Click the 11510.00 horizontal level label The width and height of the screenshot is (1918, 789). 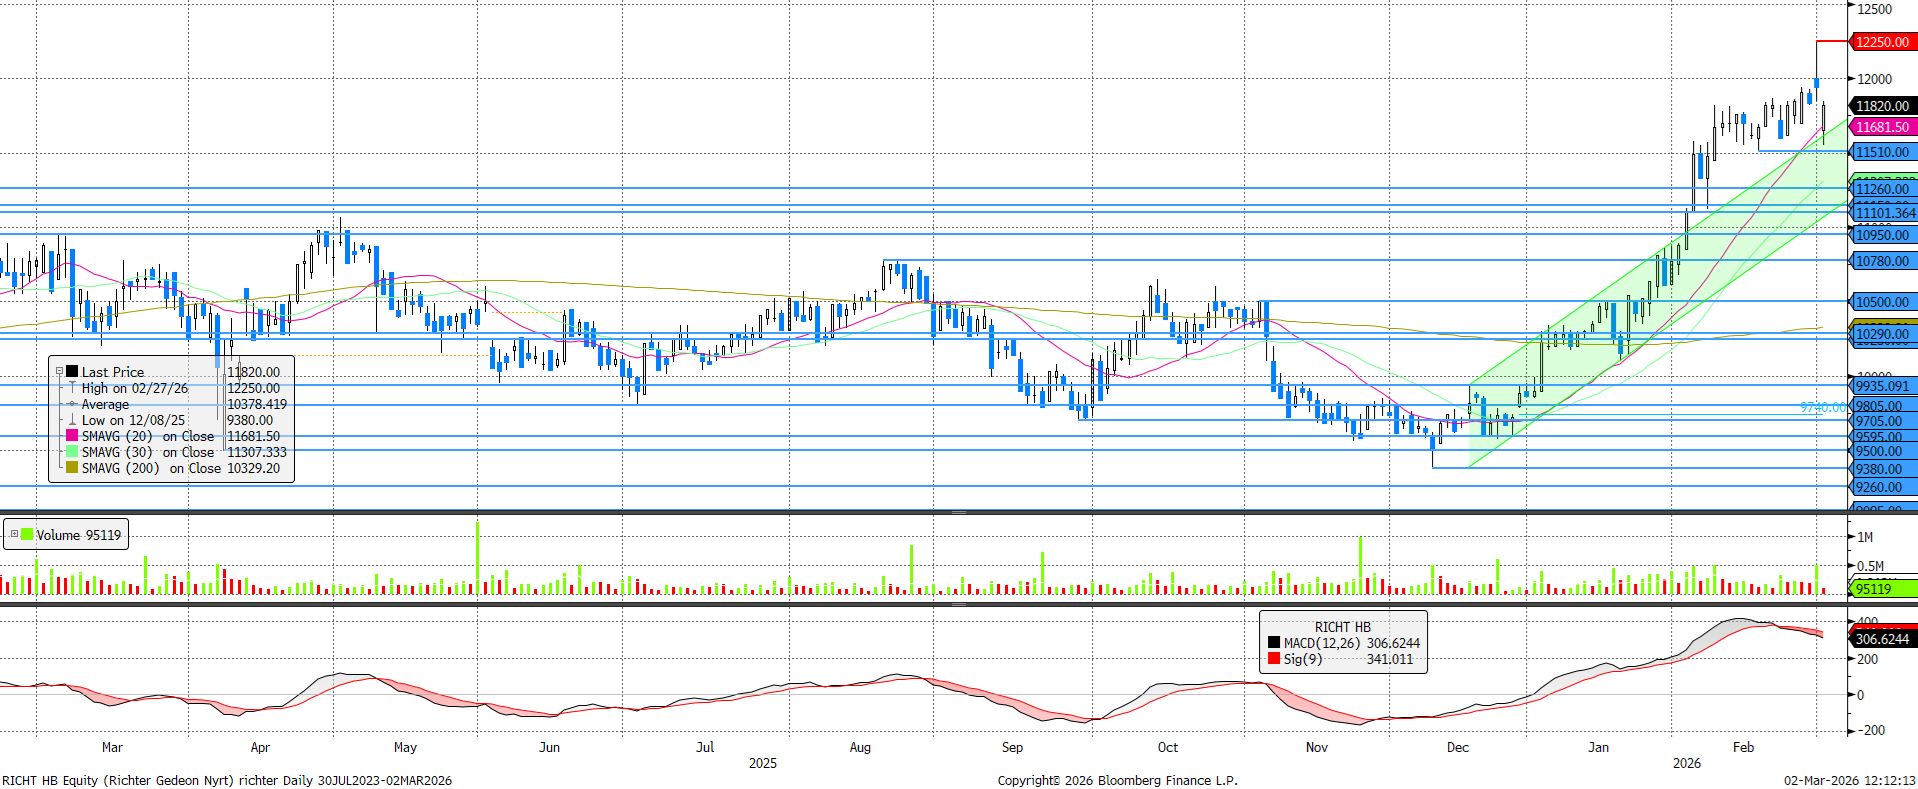click(x=1882, y=153)
